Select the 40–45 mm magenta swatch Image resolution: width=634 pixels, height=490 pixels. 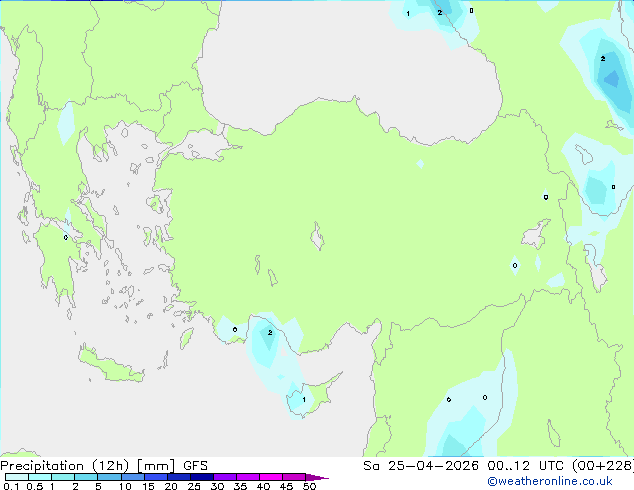(271, 477)
